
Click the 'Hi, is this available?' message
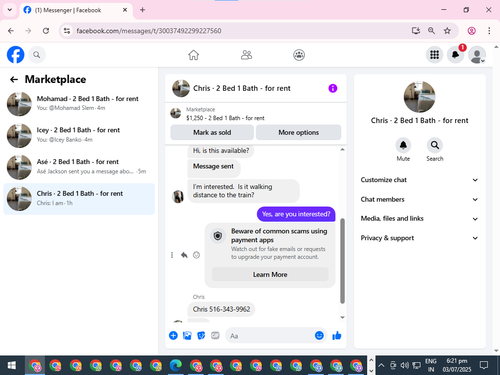point(221,151)
